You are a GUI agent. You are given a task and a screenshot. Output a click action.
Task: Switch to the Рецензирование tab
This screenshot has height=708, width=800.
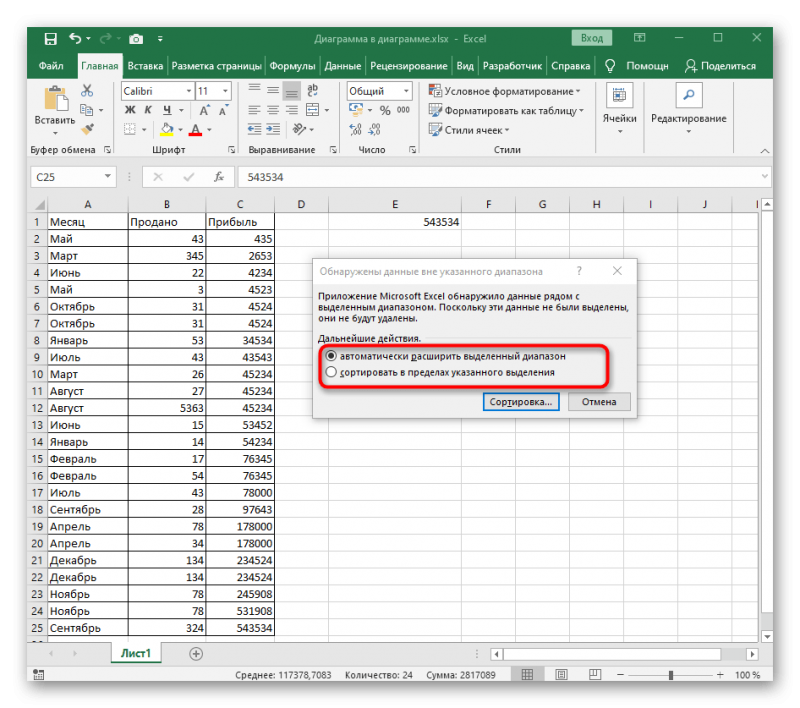click(409, 66)
